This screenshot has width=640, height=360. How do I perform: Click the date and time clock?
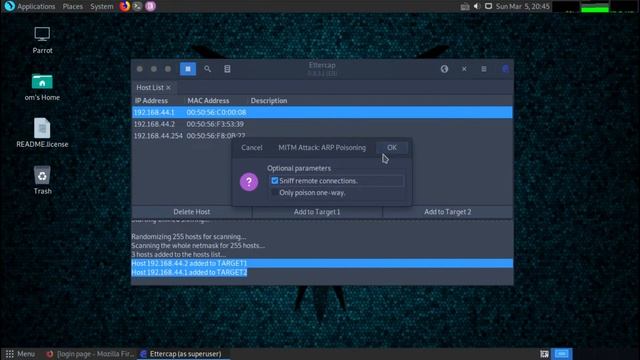[522, 6]
